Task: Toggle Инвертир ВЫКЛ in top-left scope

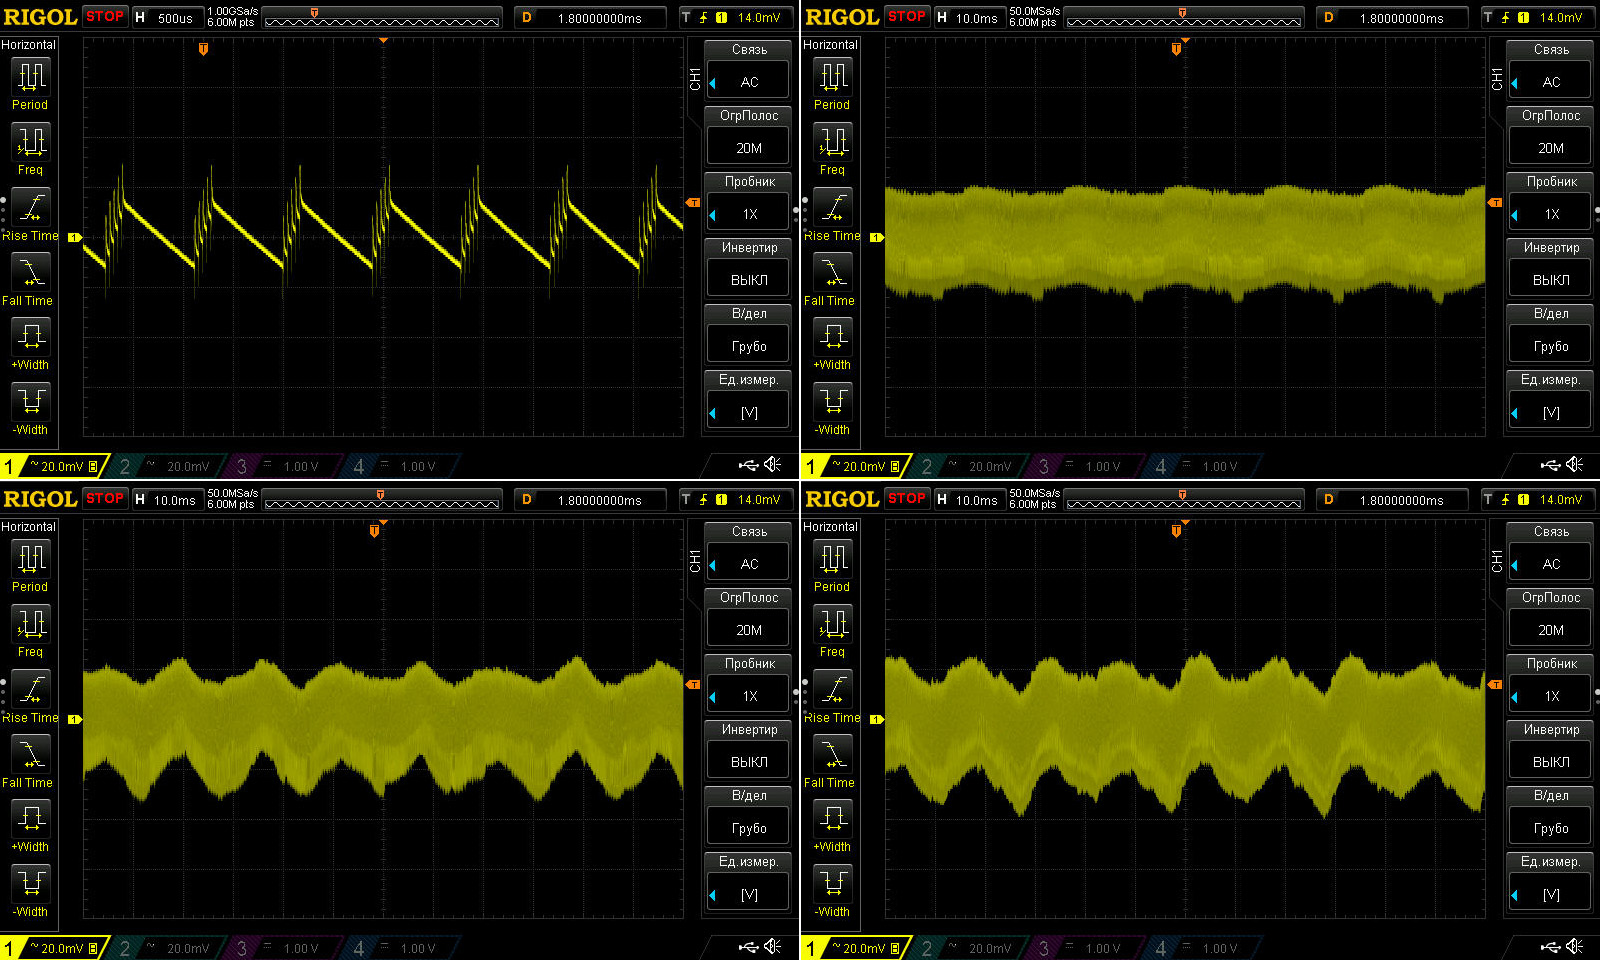Action: (x=748, y=280)
